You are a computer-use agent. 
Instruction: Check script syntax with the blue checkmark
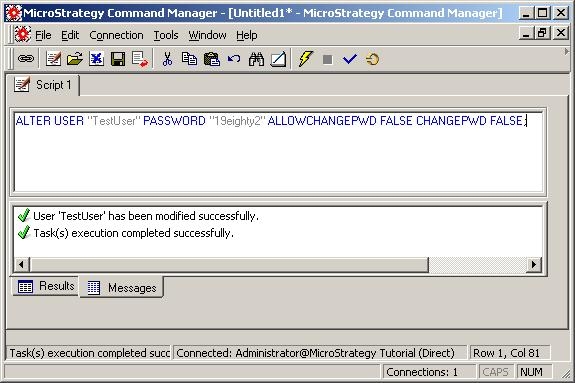click(x=349, y=59)
